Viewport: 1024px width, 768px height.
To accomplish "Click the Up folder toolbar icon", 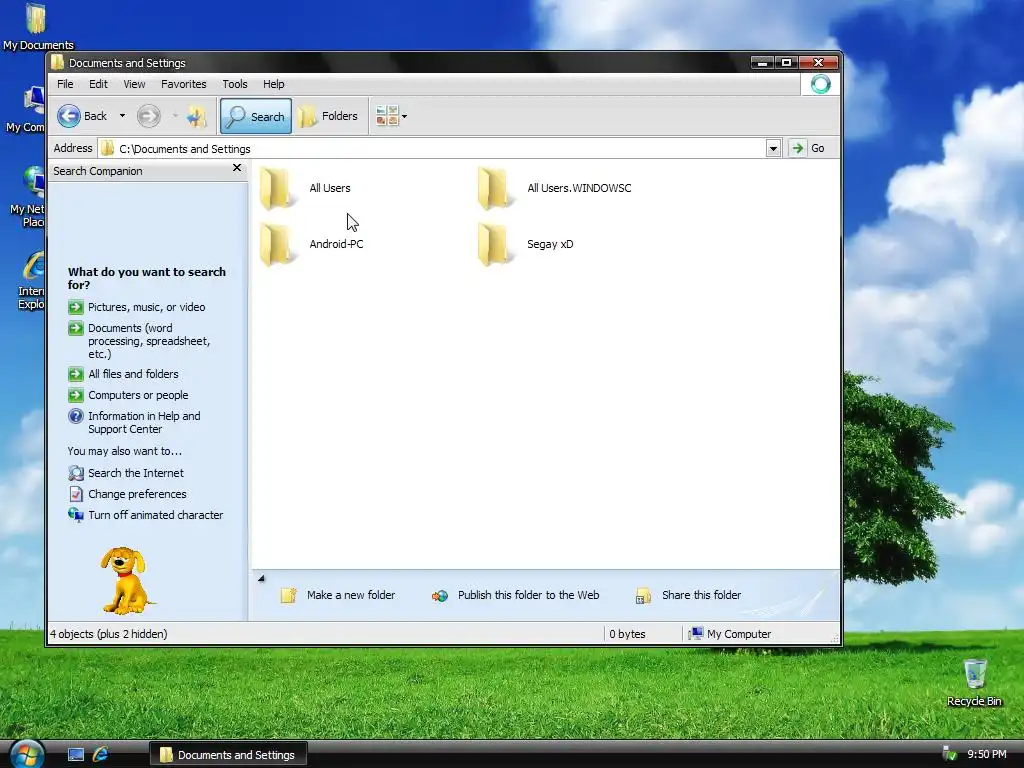I will [x=197, y=116].
